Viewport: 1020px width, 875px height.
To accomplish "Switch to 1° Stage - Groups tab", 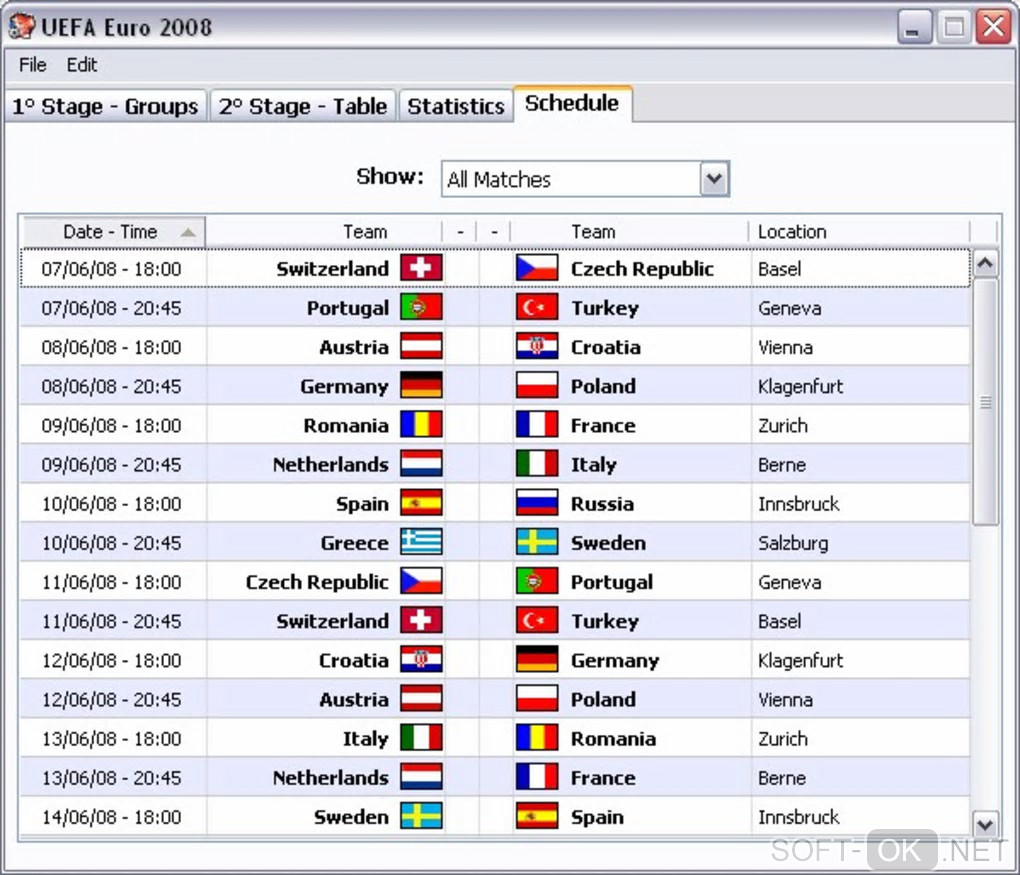I will (105, 106).
